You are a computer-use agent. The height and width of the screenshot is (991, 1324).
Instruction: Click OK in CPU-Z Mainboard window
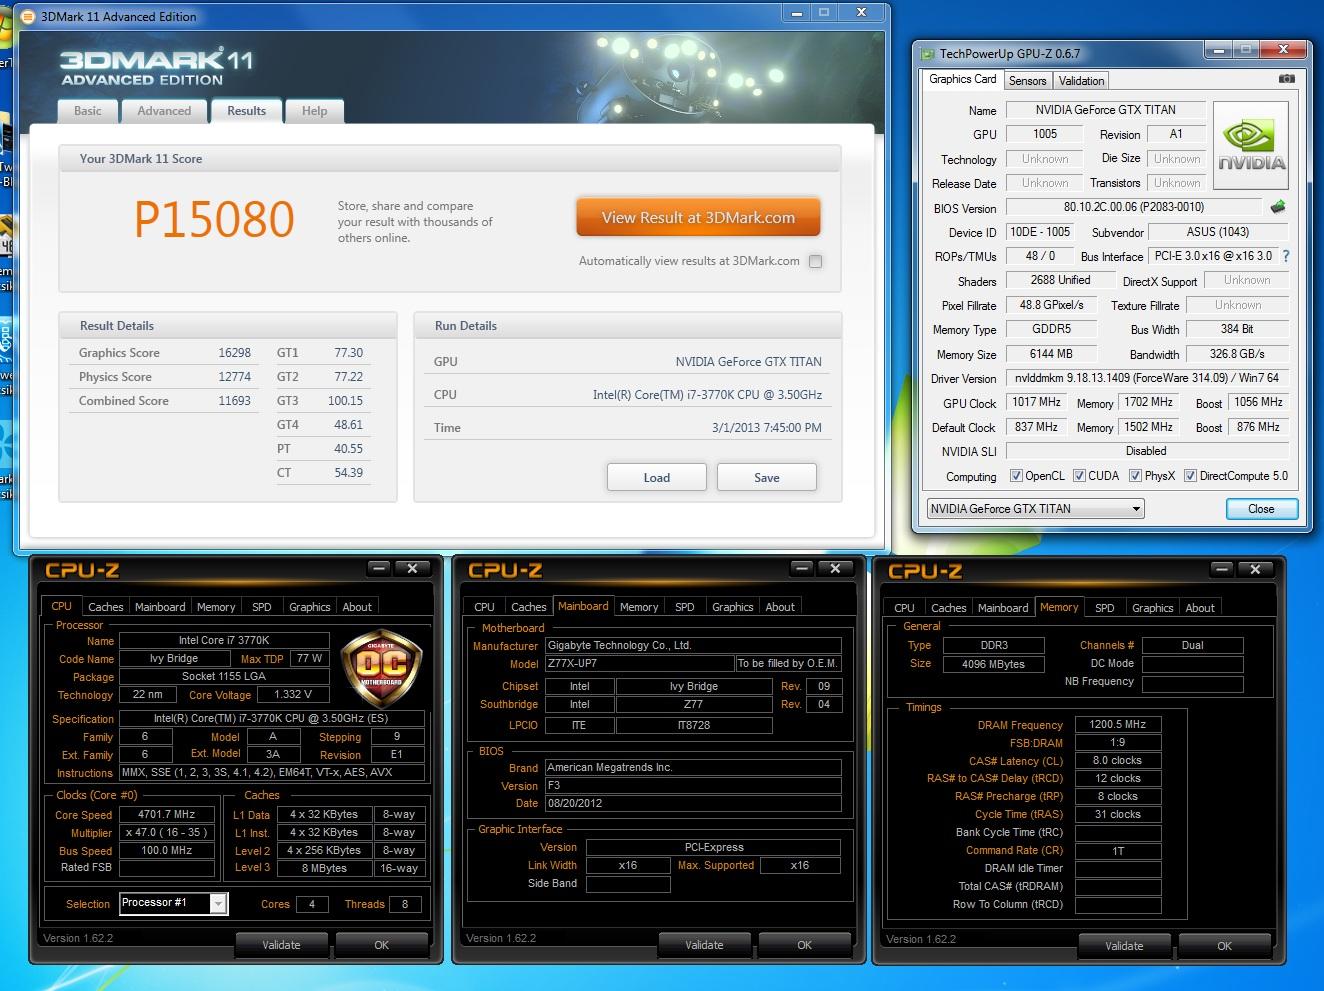coord(805,944)
